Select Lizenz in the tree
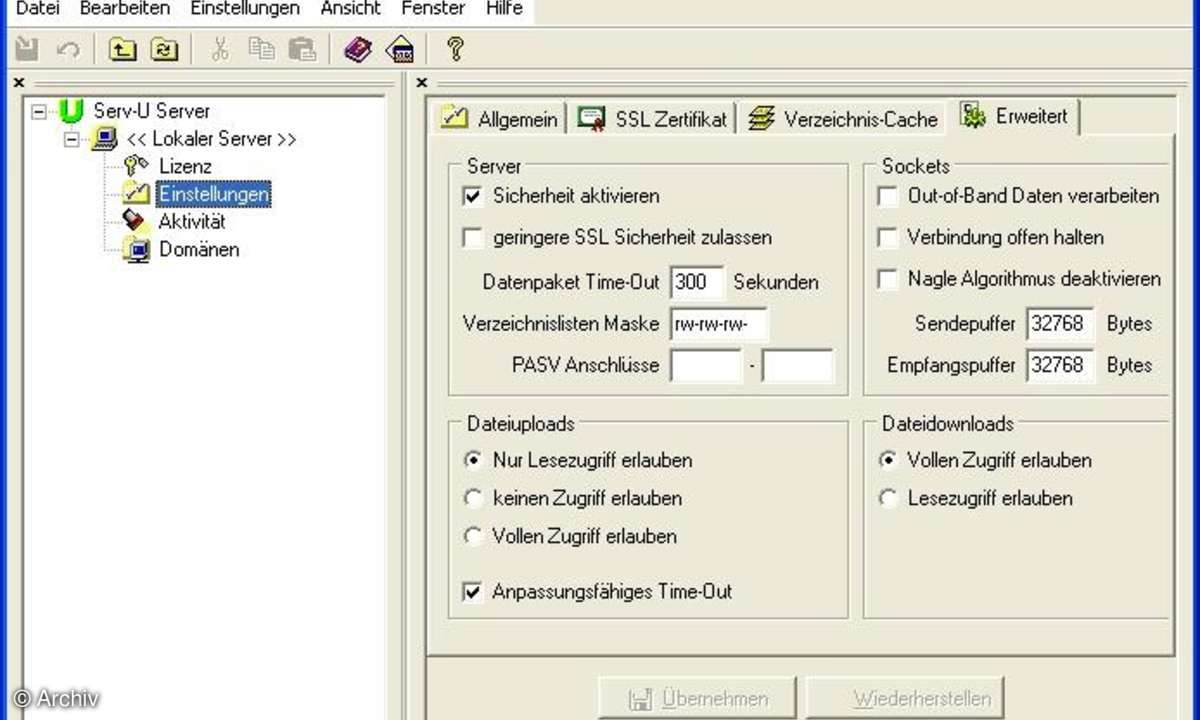Screen dimensions: 1200x720 tap(185, 166)
